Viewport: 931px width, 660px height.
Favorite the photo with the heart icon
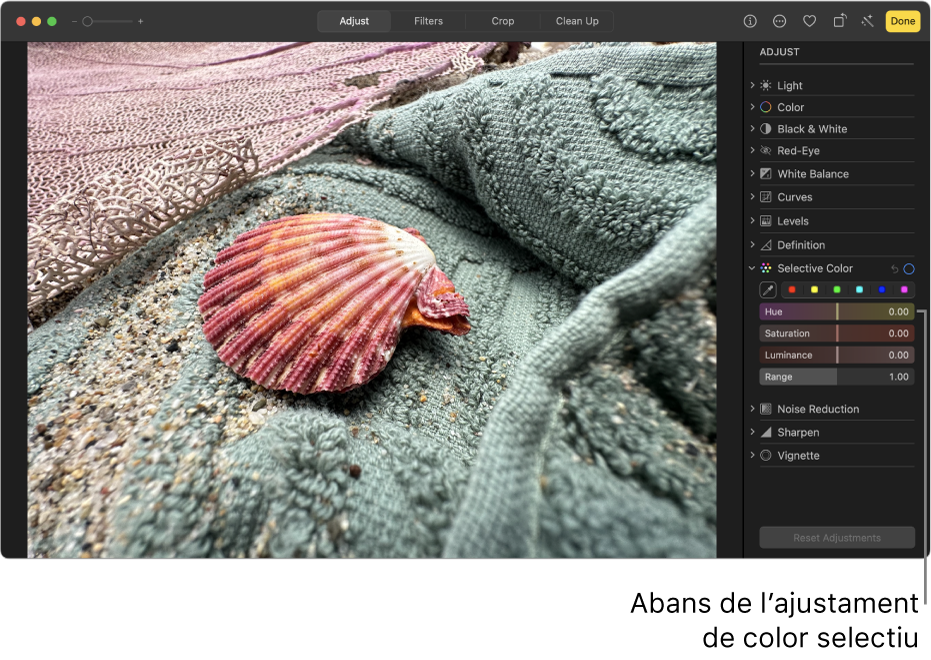809,21
